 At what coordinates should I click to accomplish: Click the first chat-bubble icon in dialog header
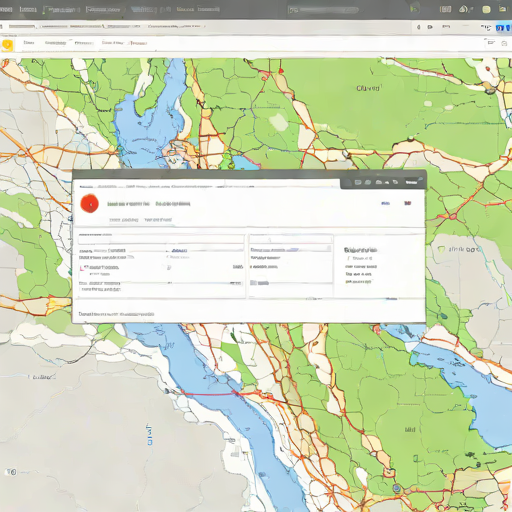point(358,182)
